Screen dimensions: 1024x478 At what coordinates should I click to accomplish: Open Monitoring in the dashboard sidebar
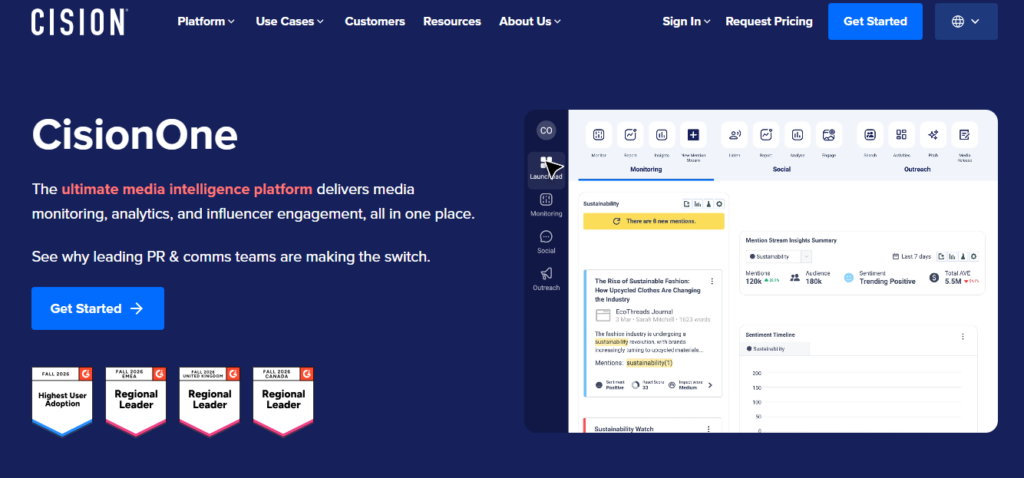click(547, 205)
